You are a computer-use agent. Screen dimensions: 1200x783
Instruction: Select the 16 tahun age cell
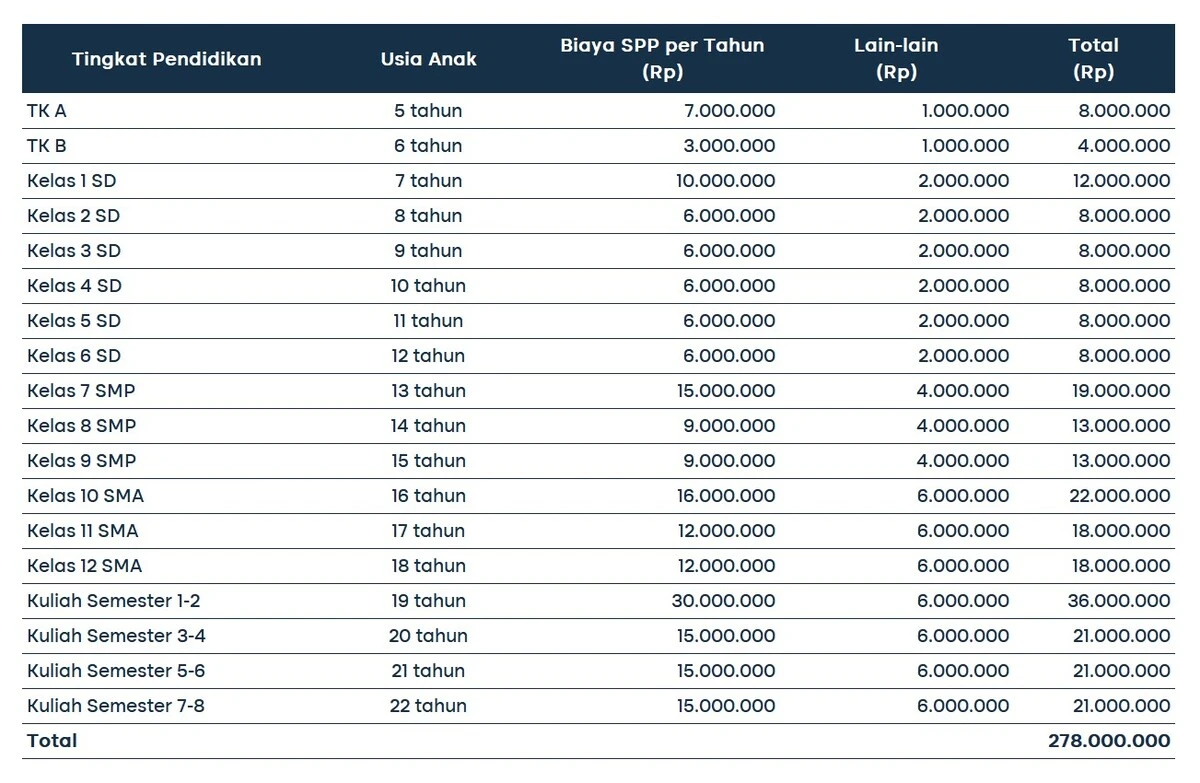[x=428, y=496]
